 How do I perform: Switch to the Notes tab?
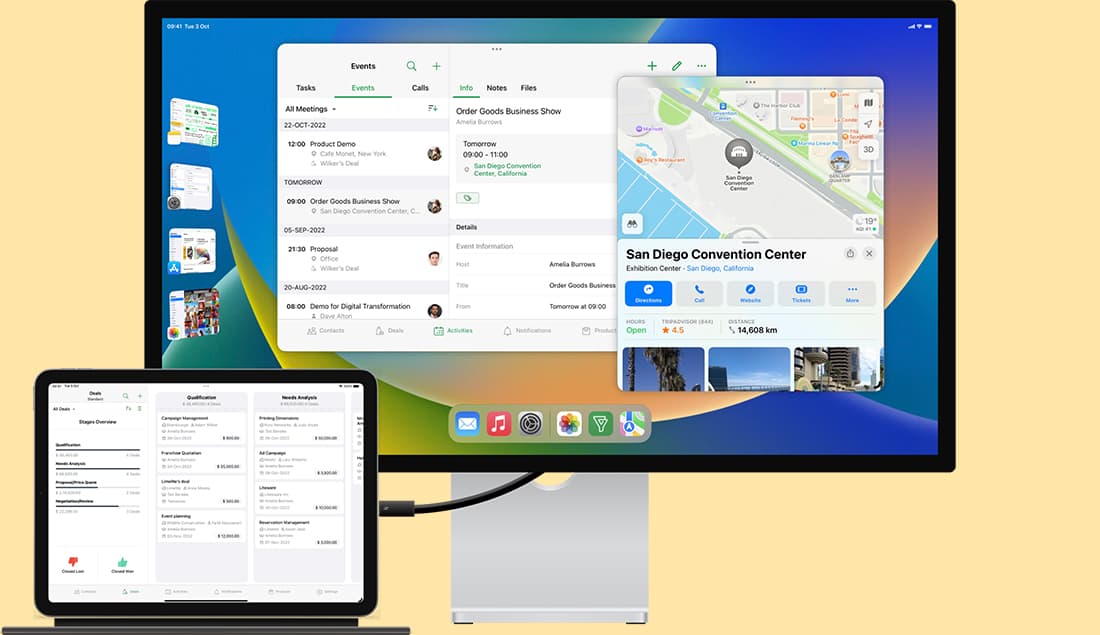tap(497, 88)
